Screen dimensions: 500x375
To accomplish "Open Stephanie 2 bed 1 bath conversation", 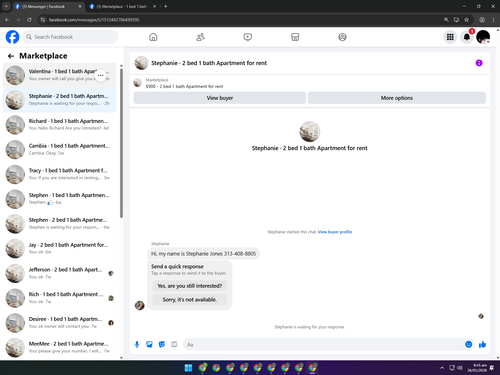I will [x=60, y=100].
